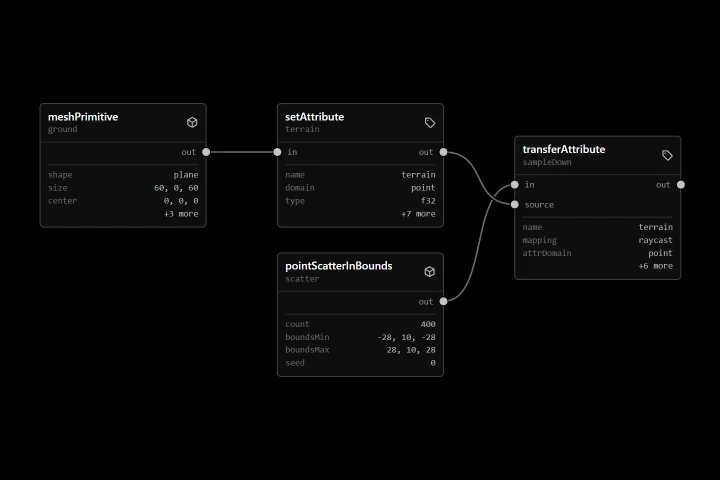Click the tag icon on setAttribute node

pyautogui.click(x=430, y=122)
